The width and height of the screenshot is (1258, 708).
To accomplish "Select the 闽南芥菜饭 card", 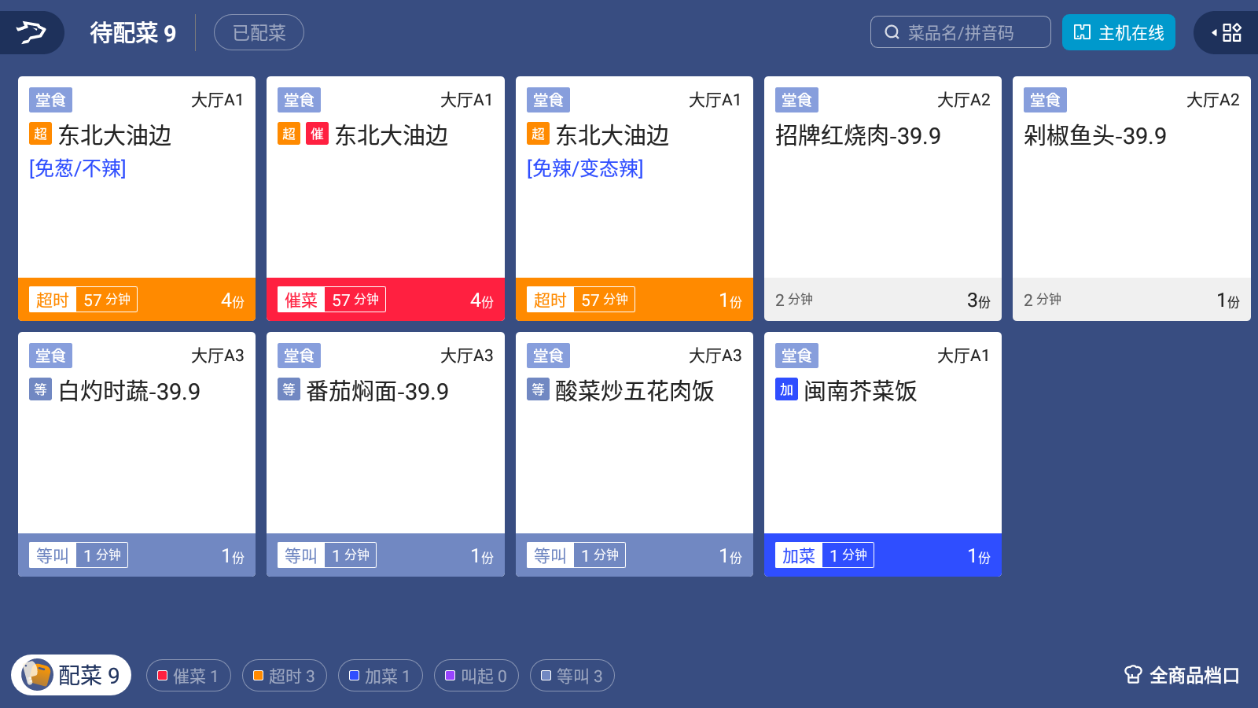I will point(882,455).
